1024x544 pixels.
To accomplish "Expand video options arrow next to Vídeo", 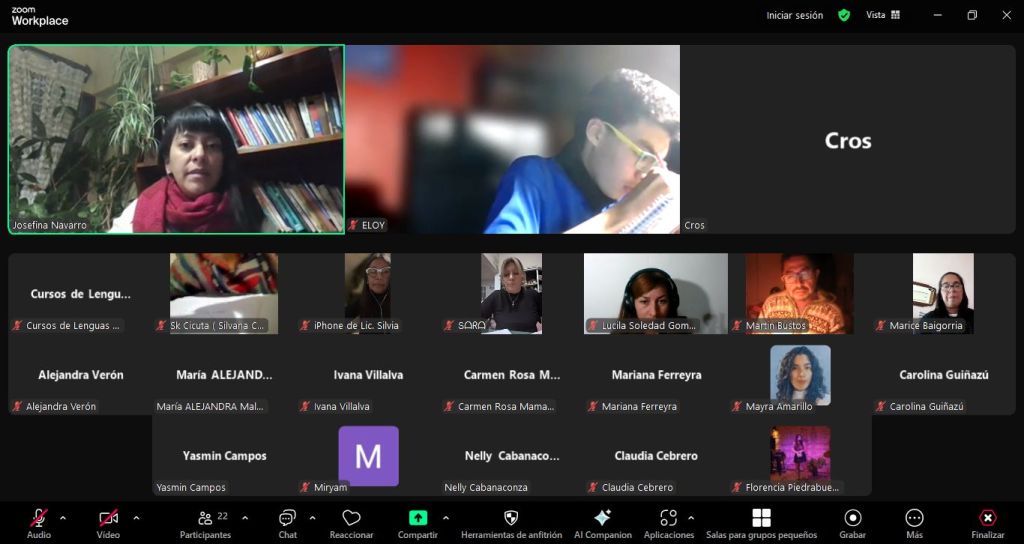I will coord(136,518).
